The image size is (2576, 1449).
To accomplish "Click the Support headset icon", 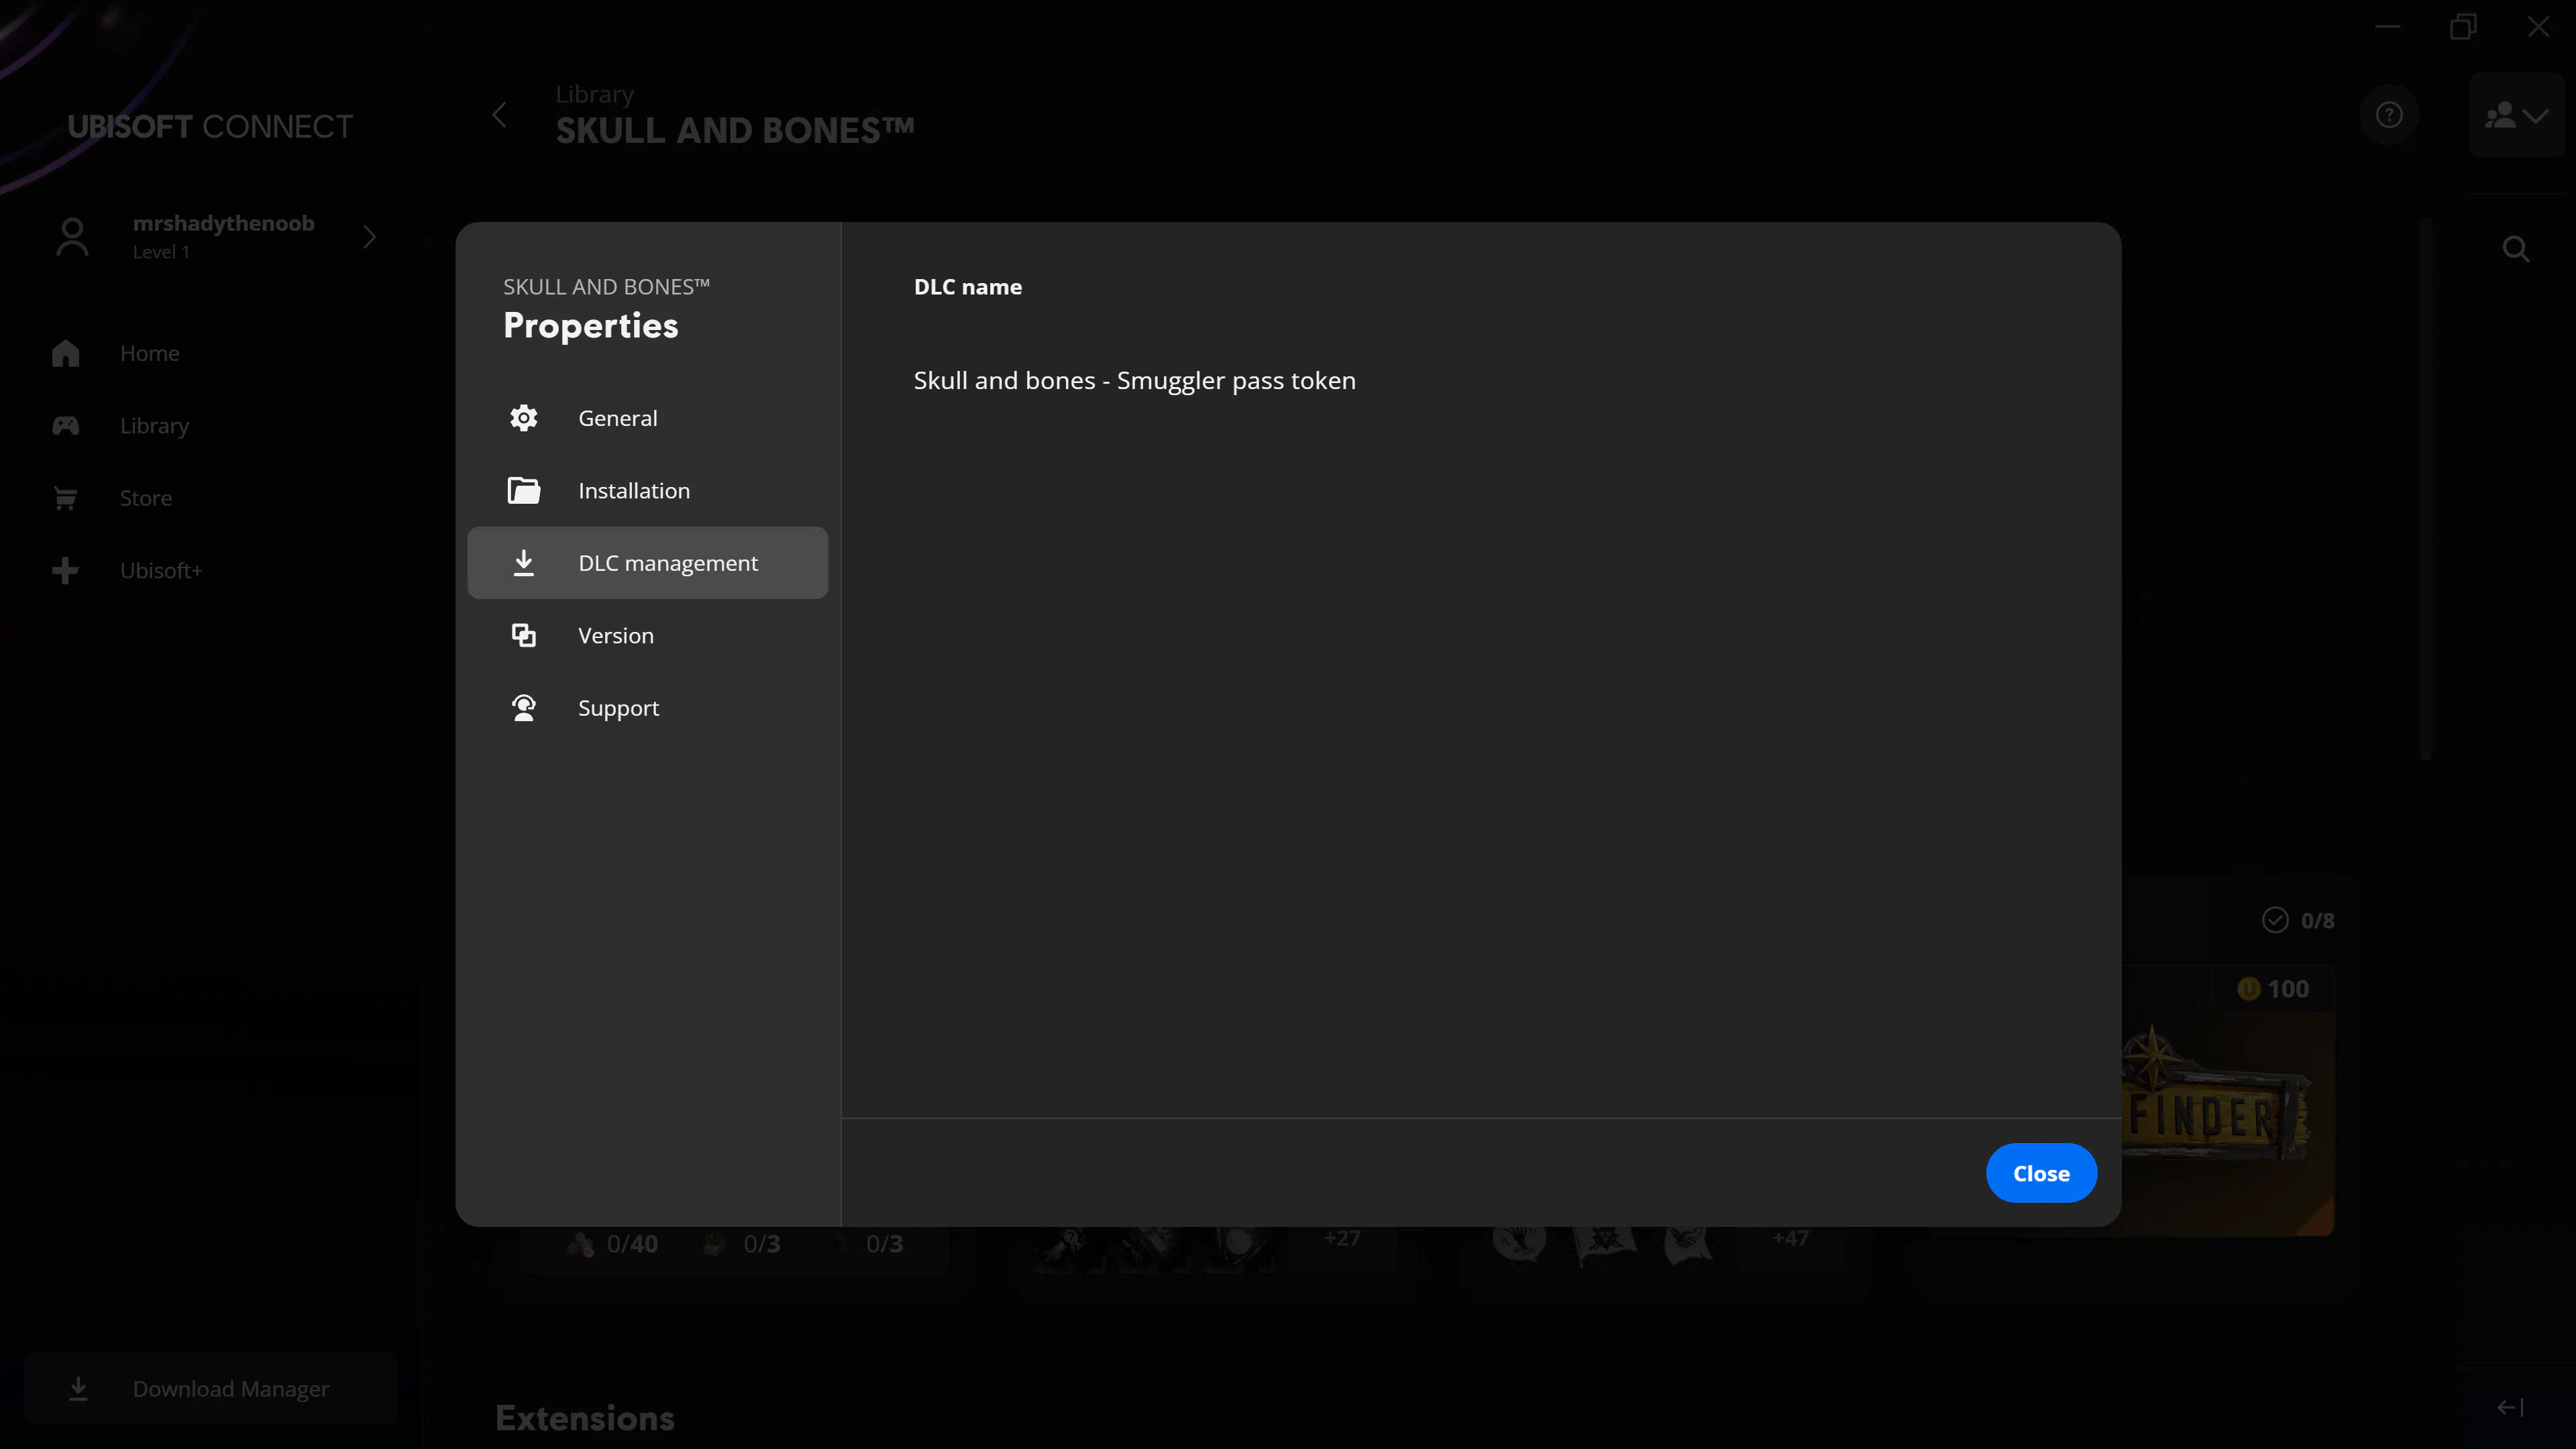I will [523, 708].
